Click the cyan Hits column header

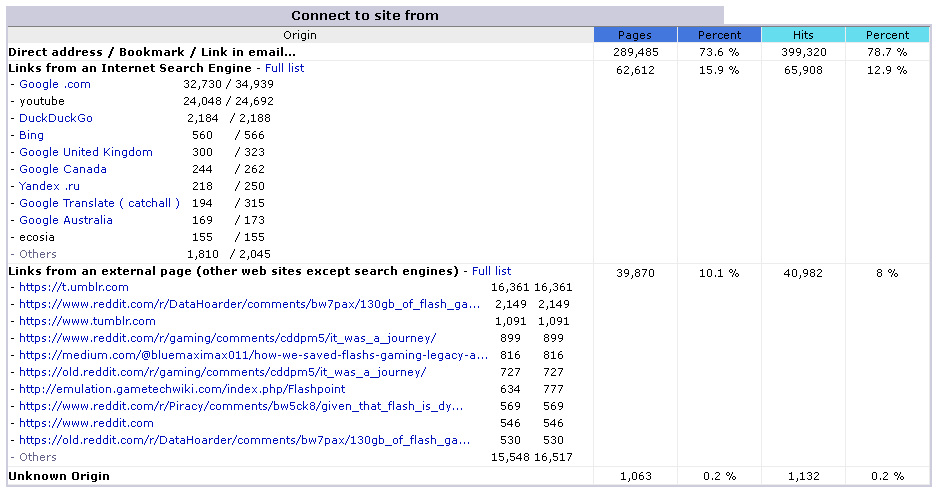[x=803, y=35]
